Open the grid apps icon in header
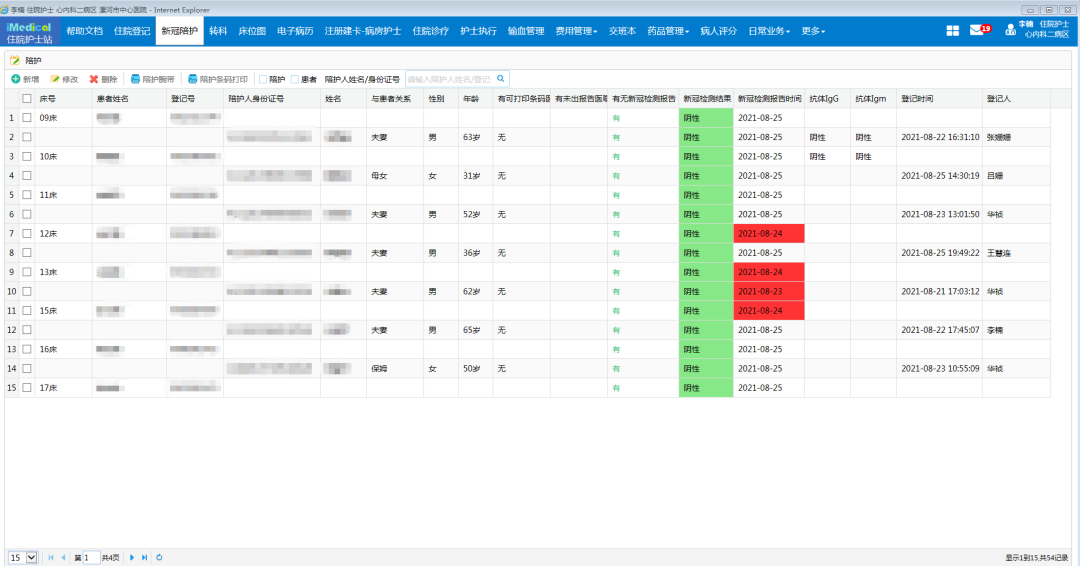The image size is (1080, 566). tap(953, 31)
